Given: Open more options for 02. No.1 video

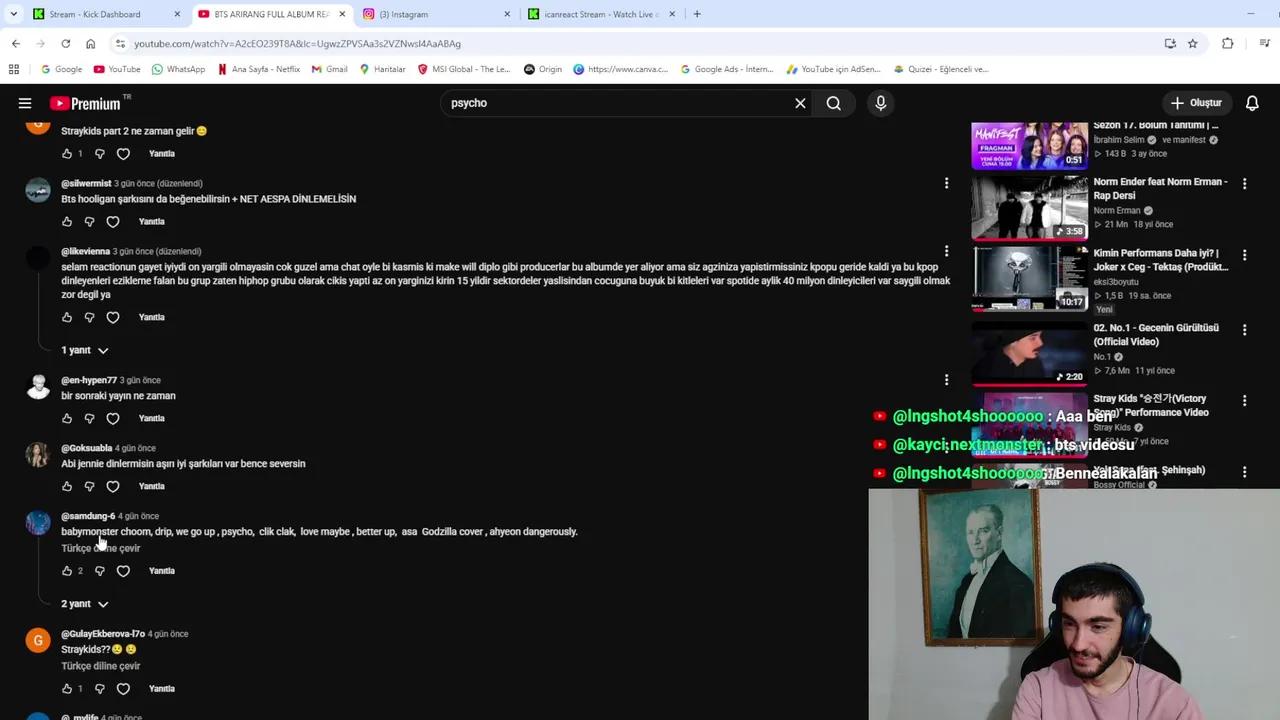Looking at the screenshot, I should (x=1244, y=329).
